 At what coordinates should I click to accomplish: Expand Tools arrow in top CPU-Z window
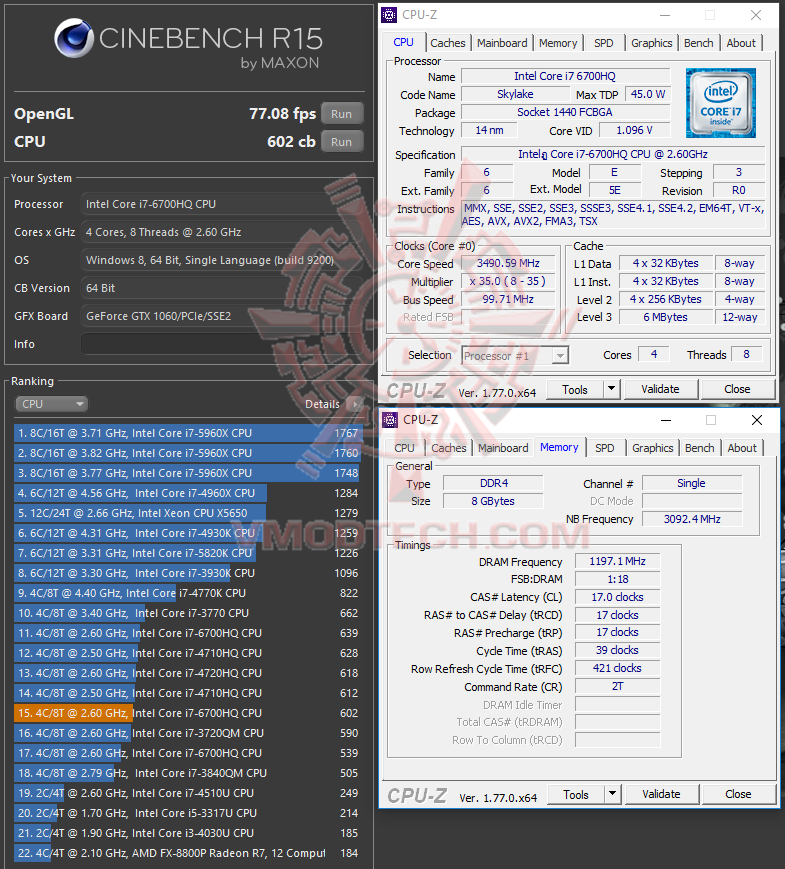[611, 389]
